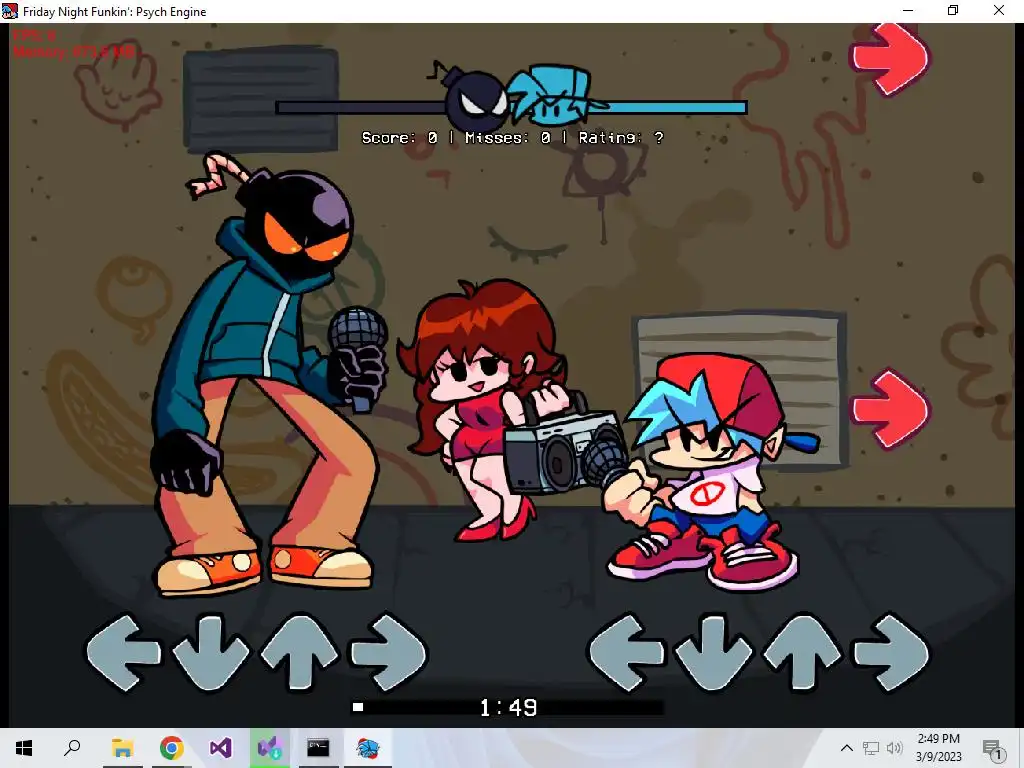
Task: Click the red Memory counter text
Action: tap(73, 51)
